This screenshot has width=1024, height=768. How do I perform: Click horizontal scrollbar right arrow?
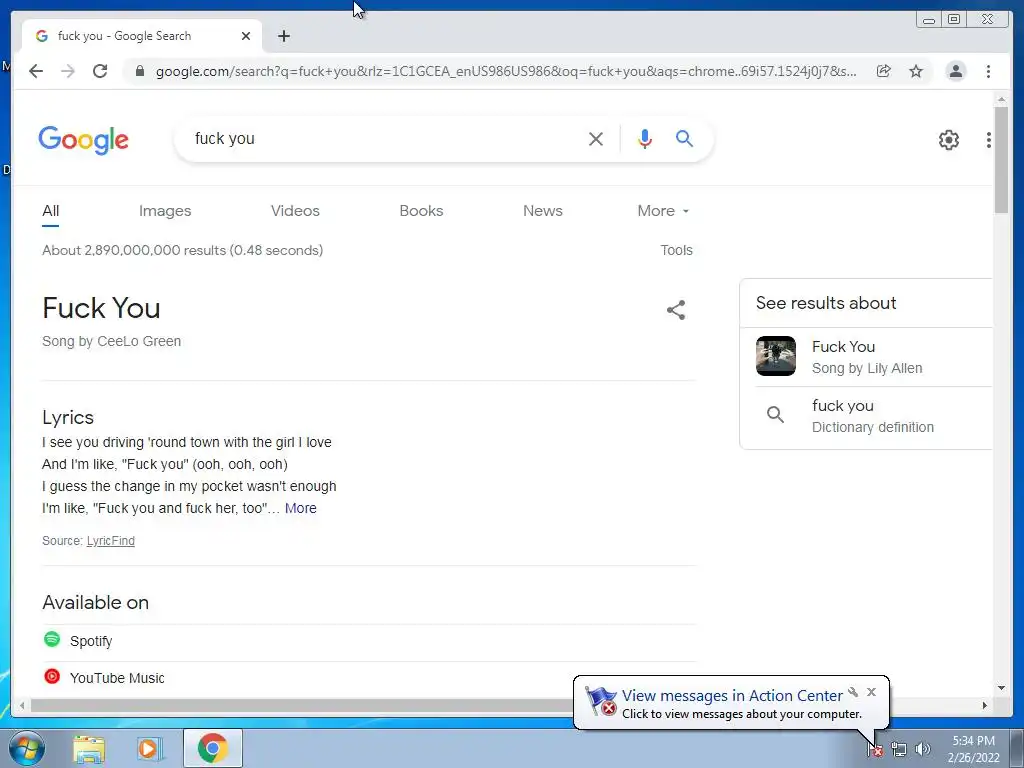[x=985, y=705]
